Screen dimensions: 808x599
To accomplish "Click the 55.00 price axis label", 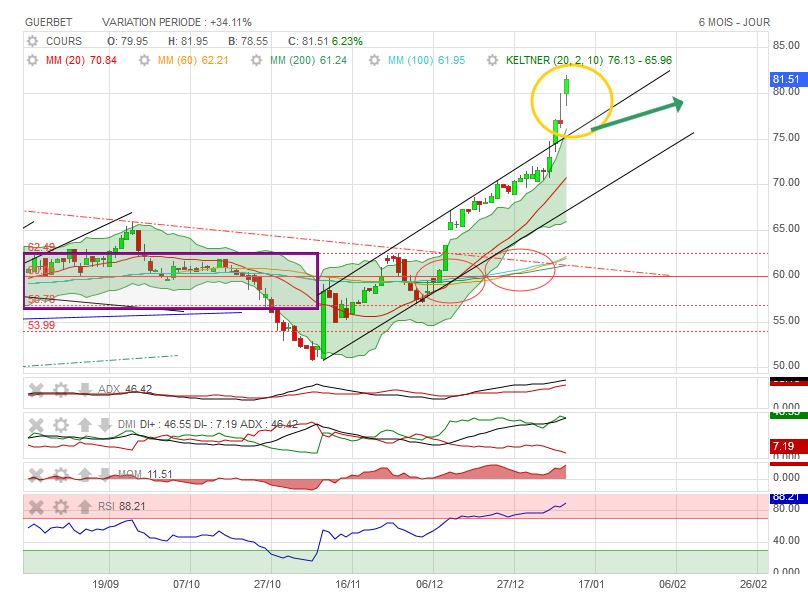I will click(786, 320).
